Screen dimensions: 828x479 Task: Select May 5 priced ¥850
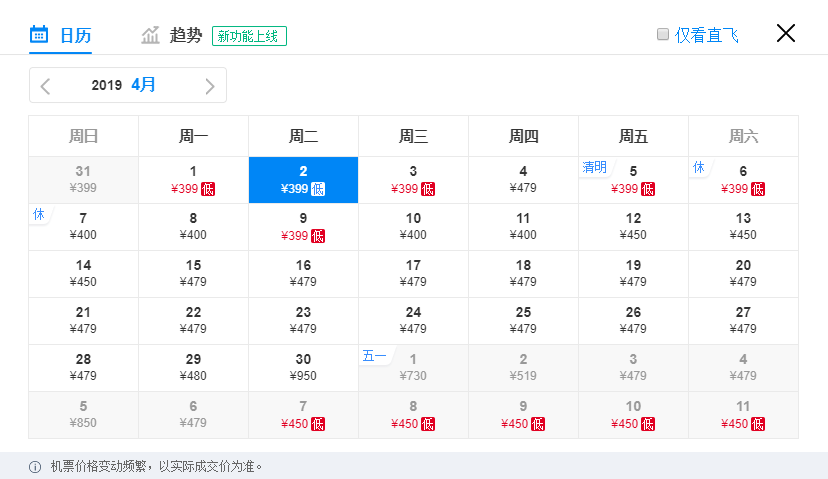pos(83,415)
